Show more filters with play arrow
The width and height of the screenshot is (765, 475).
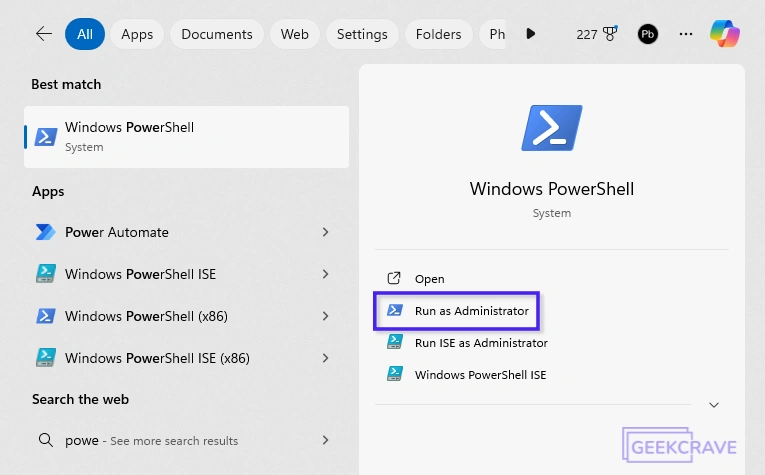click(531, 34)
